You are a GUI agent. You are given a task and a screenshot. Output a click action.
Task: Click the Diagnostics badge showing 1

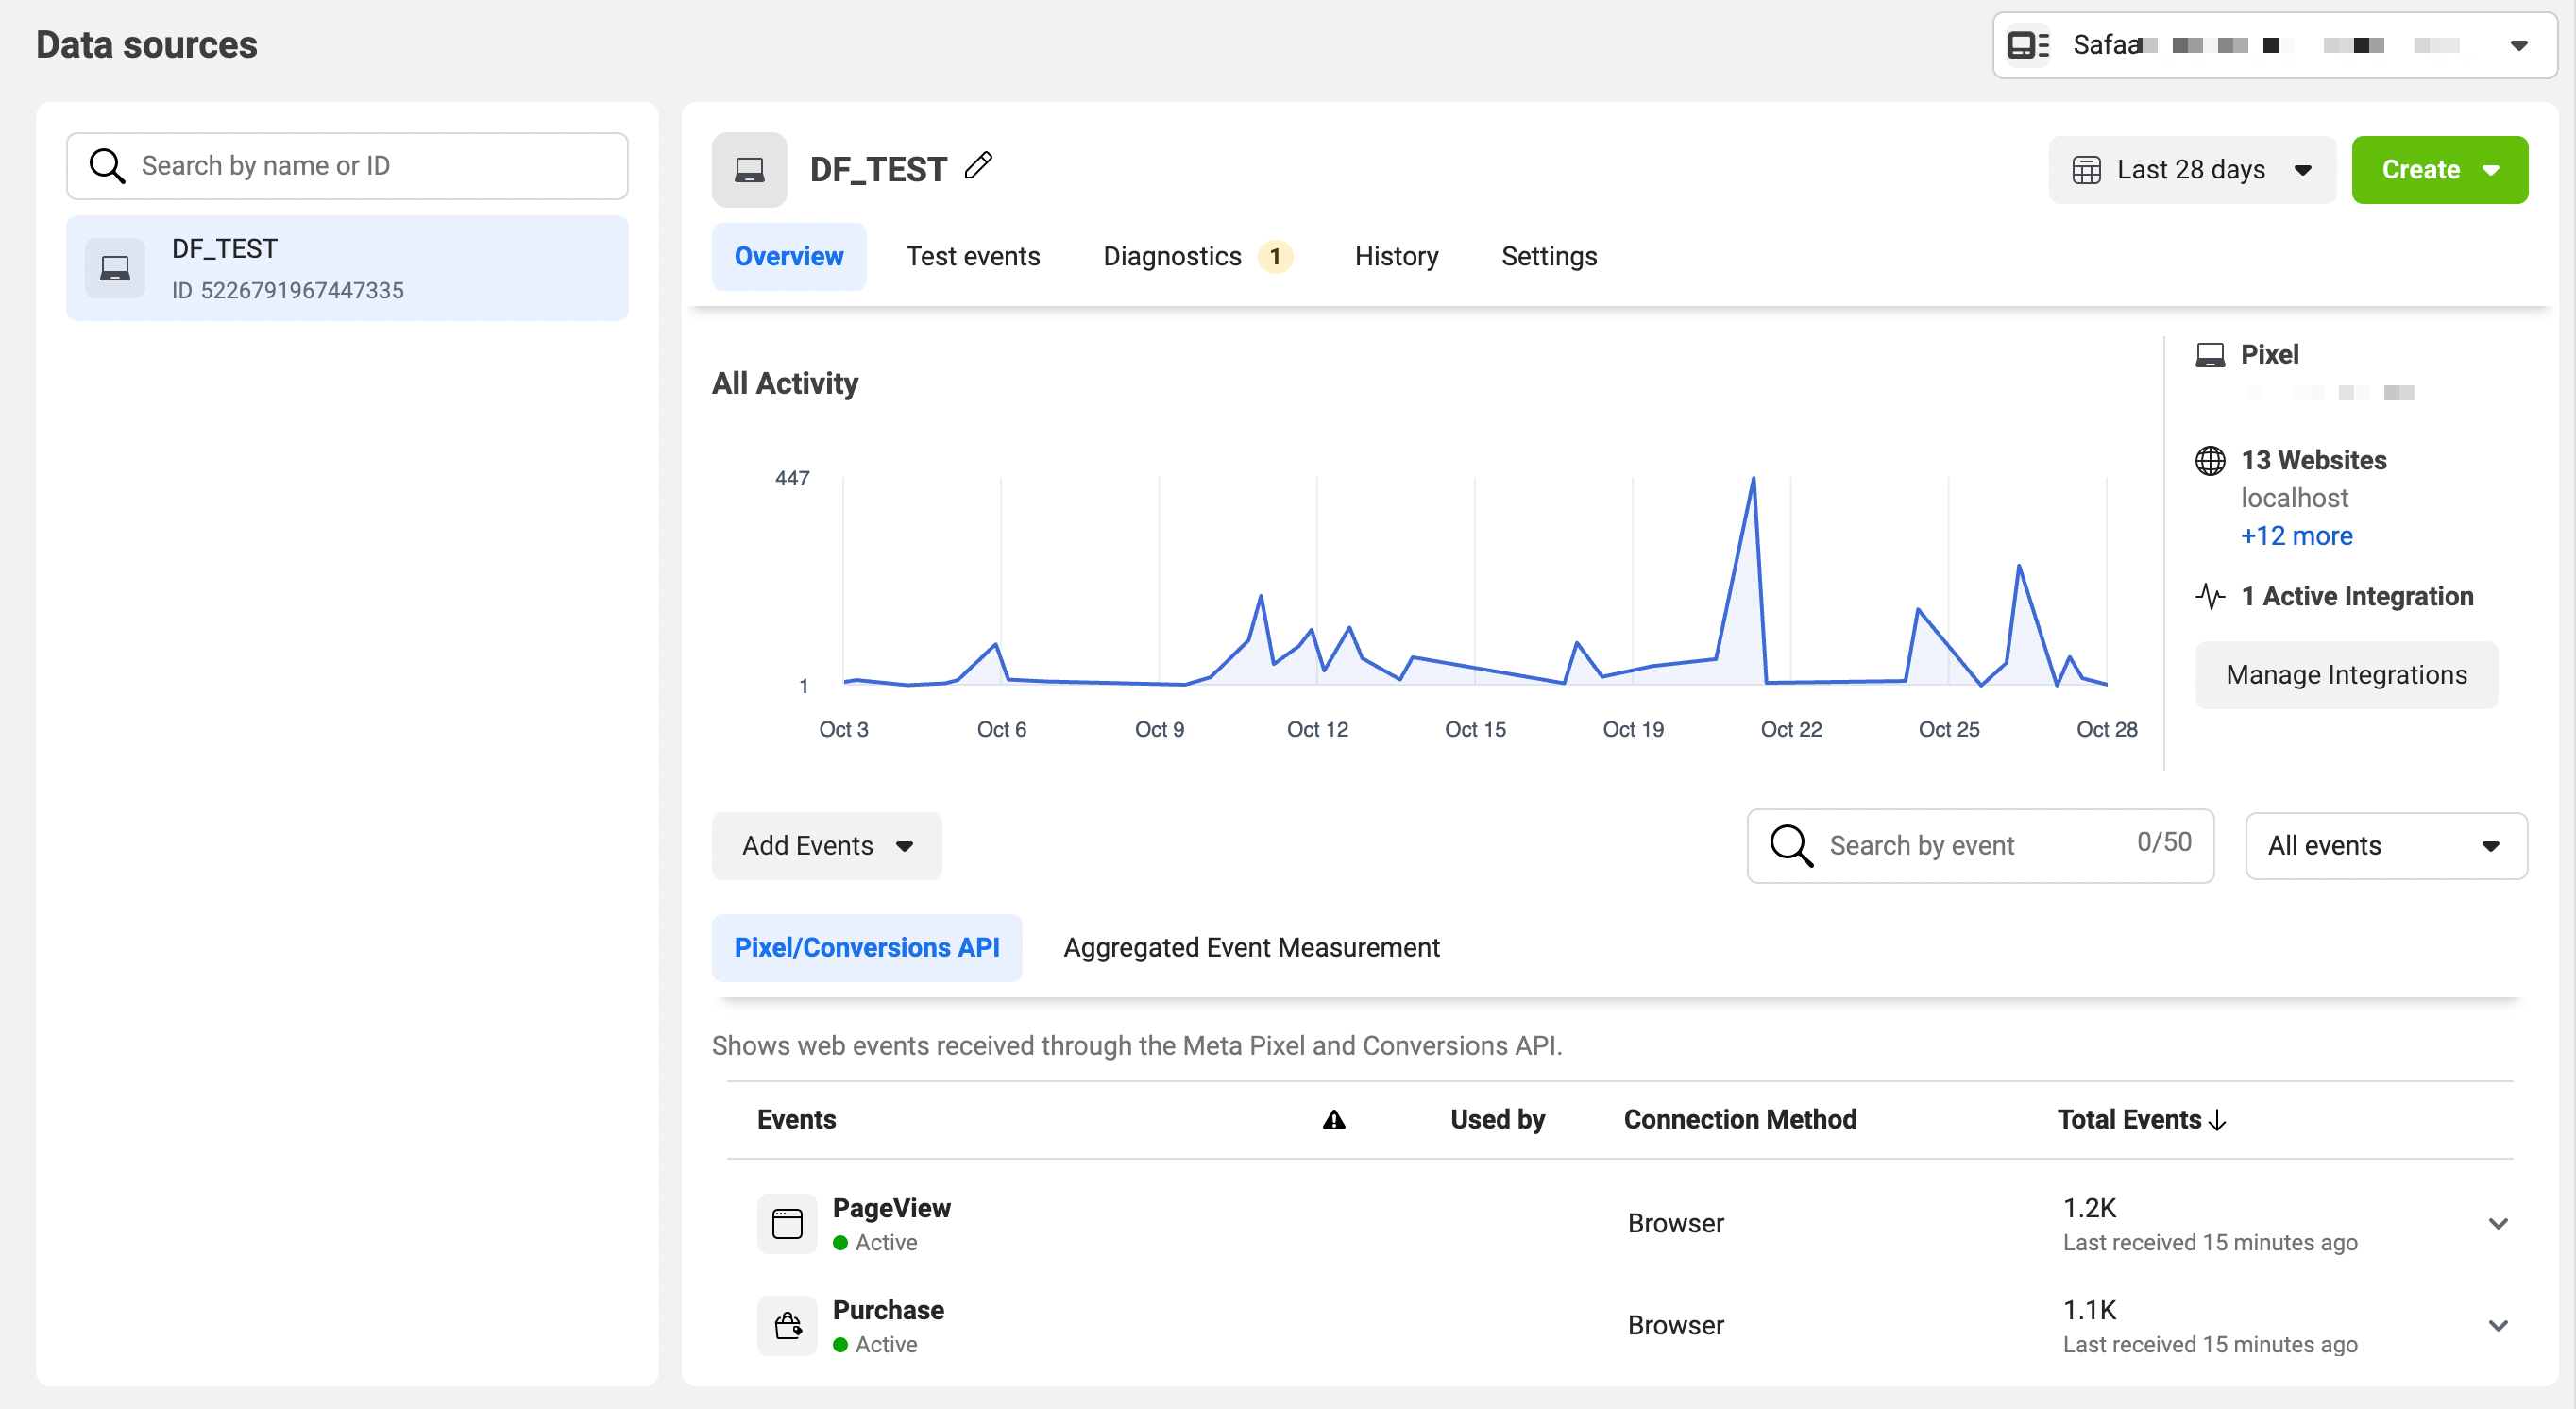pos(1275,257)
